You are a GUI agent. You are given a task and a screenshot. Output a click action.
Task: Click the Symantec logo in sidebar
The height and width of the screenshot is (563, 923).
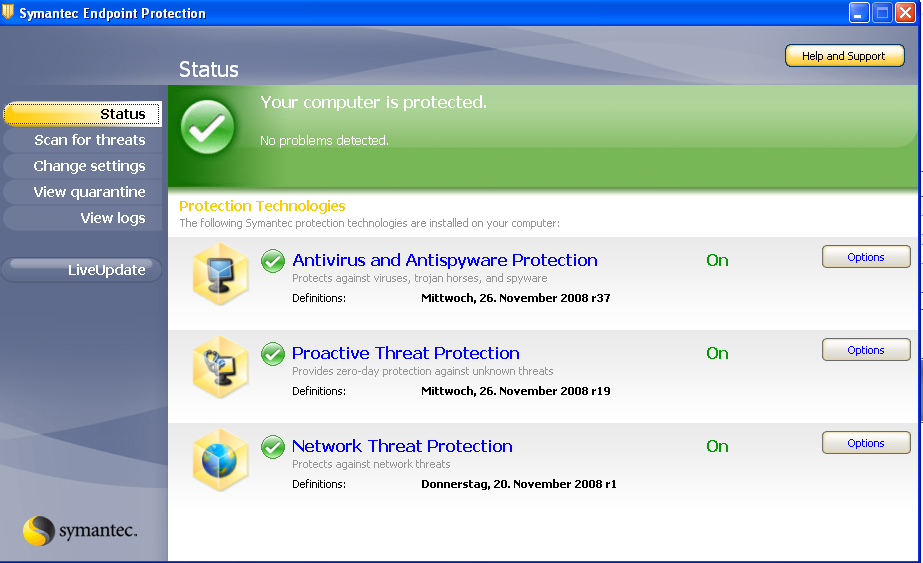click(80, 531)
